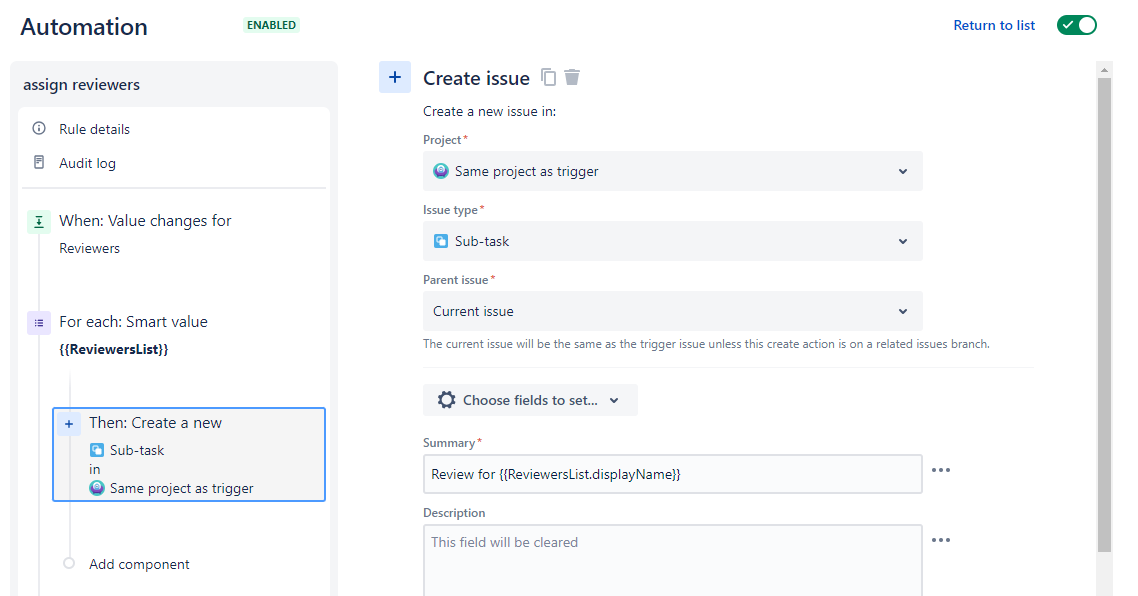Open Rule details section
This screenshot has height=596, width=1138.
click(94, 129)
